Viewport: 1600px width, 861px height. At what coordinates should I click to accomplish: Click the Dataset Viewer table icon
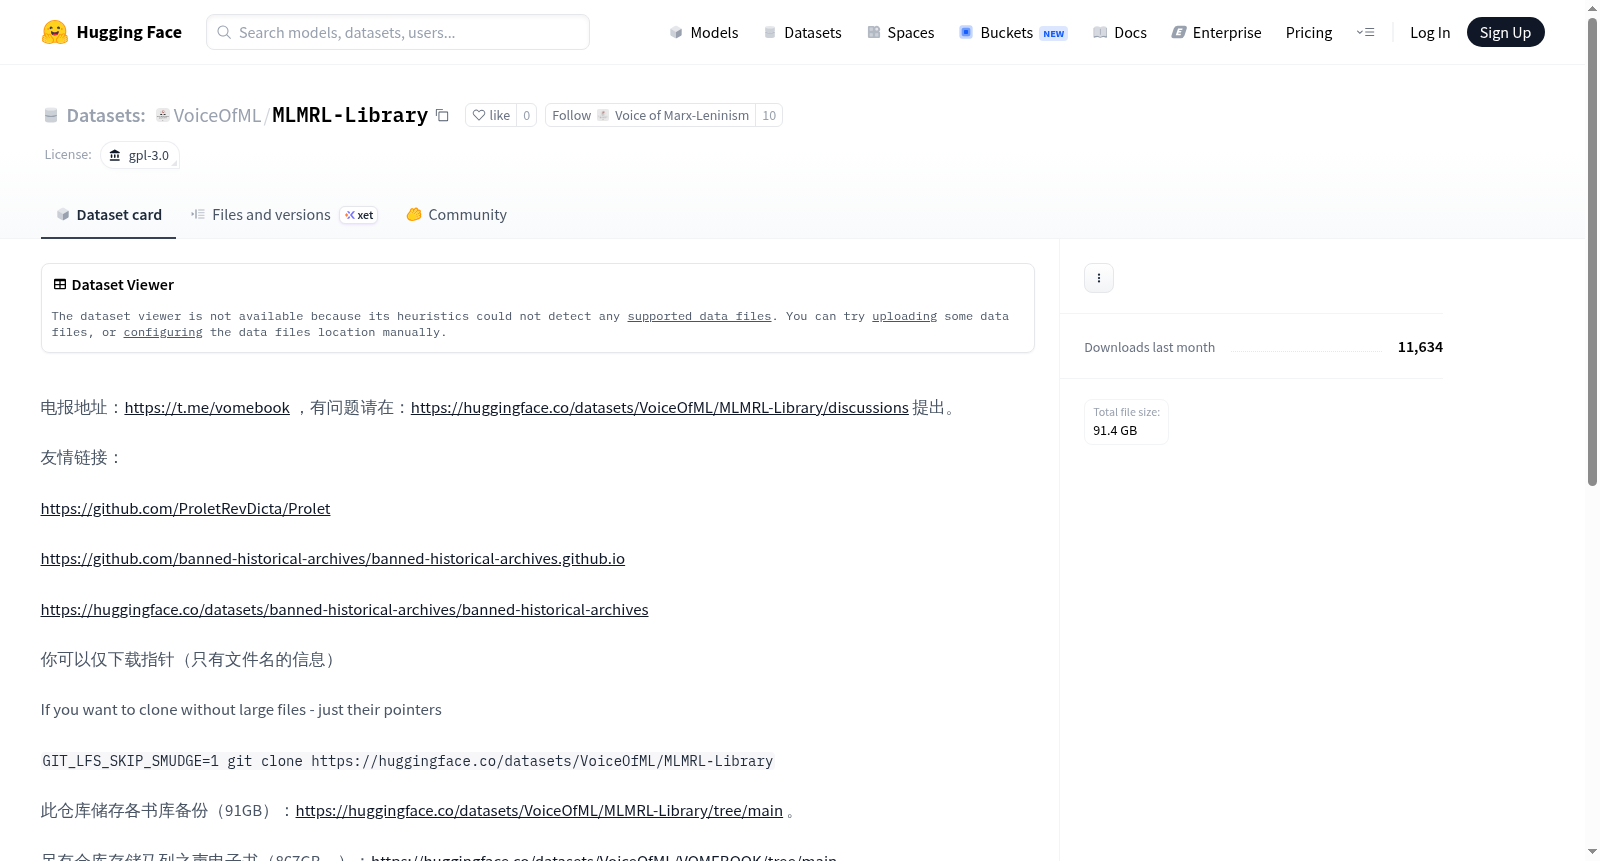point(60,284)
